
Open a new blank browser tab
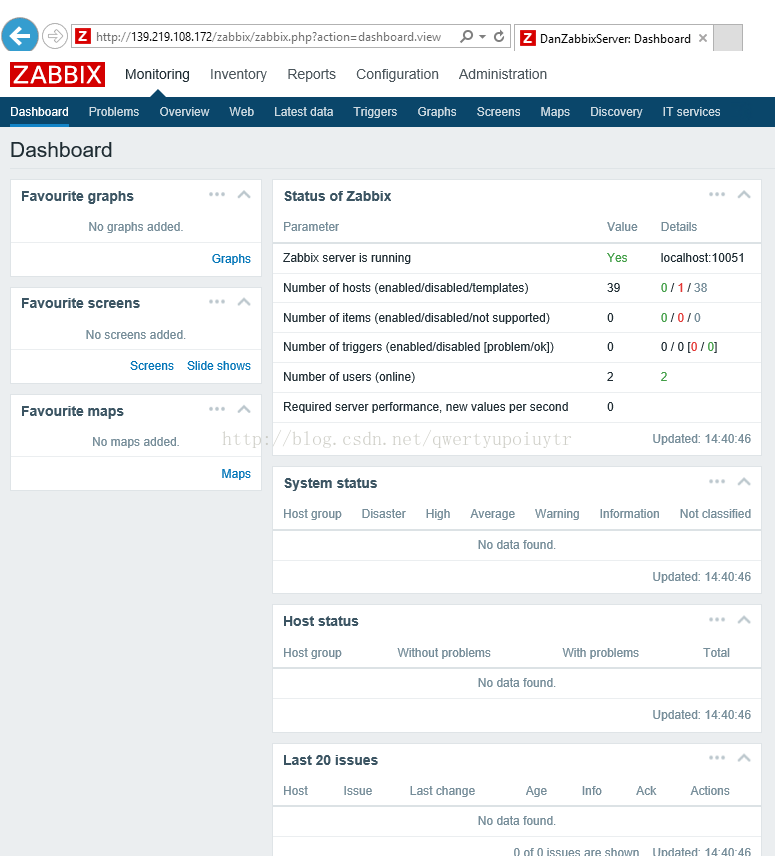click(728, 38)
